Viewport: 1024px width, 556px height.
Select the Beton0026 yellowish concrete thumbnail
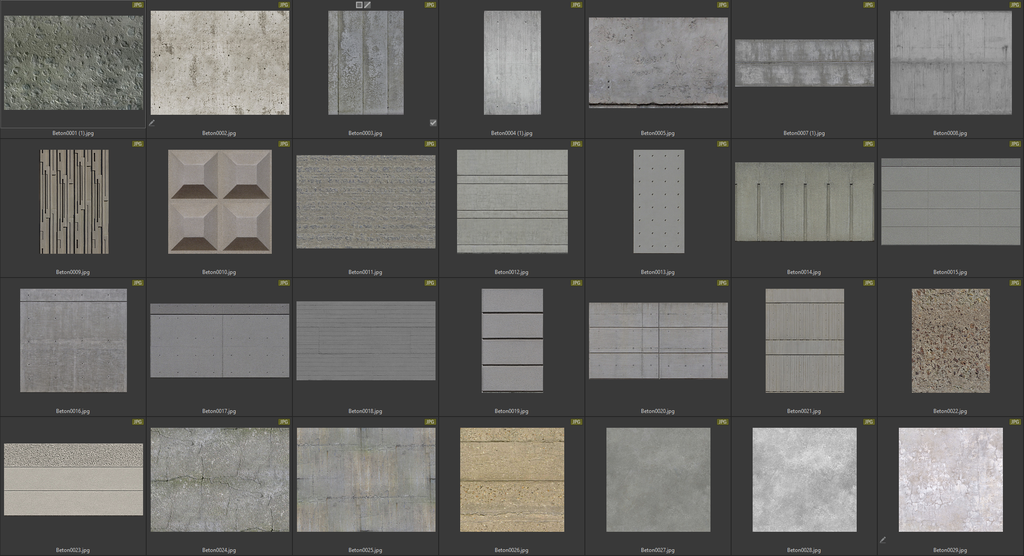click(512, 479)
